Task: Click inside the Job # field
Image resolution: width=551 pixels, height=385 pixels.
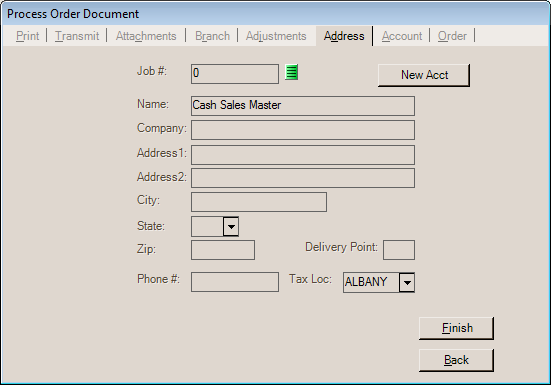Action: click(235, 74)
